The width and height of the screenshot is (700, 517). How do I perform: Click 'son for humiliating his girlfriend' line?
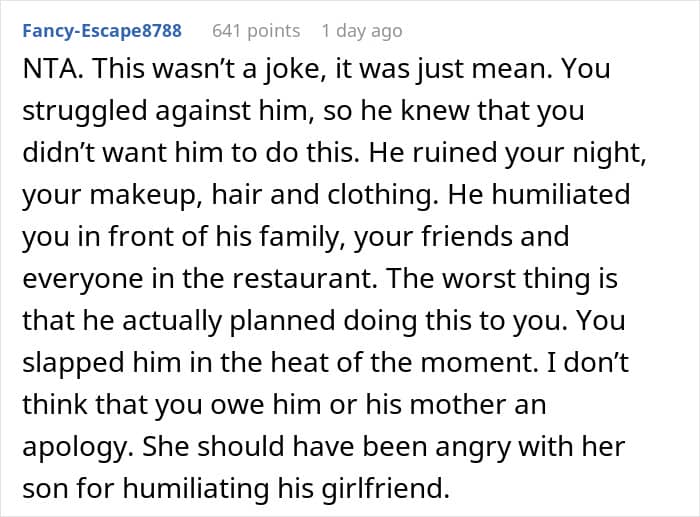click(236, 488)
